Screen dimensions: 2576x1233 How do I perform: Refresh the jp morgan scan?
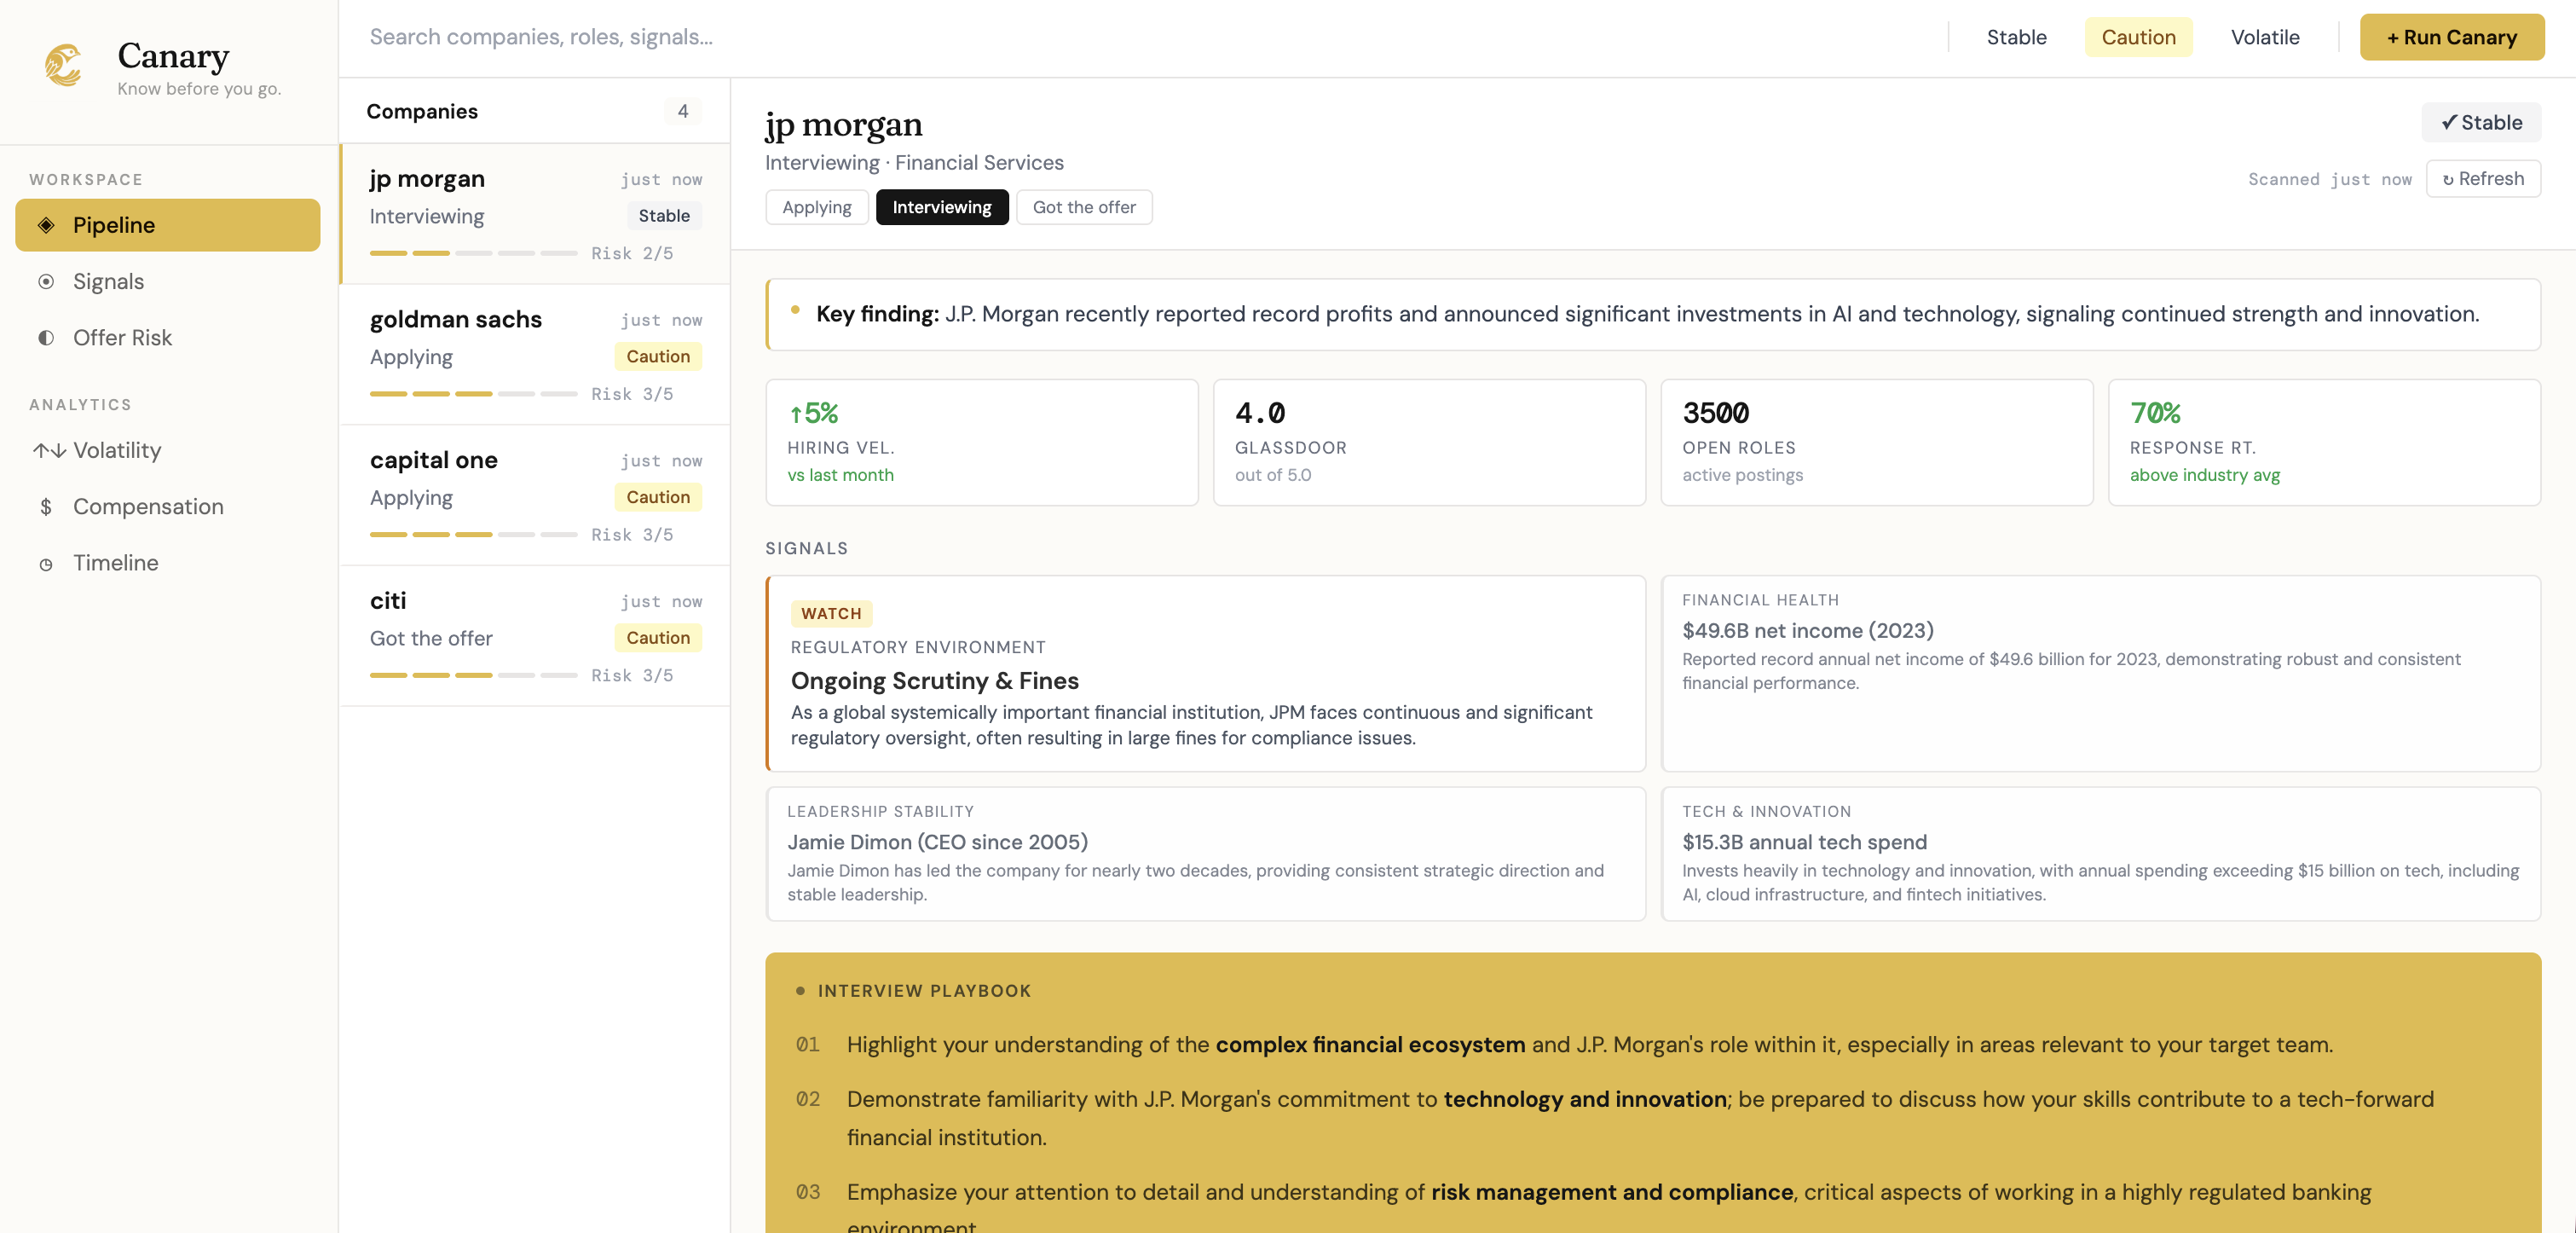coord(2483,179)
